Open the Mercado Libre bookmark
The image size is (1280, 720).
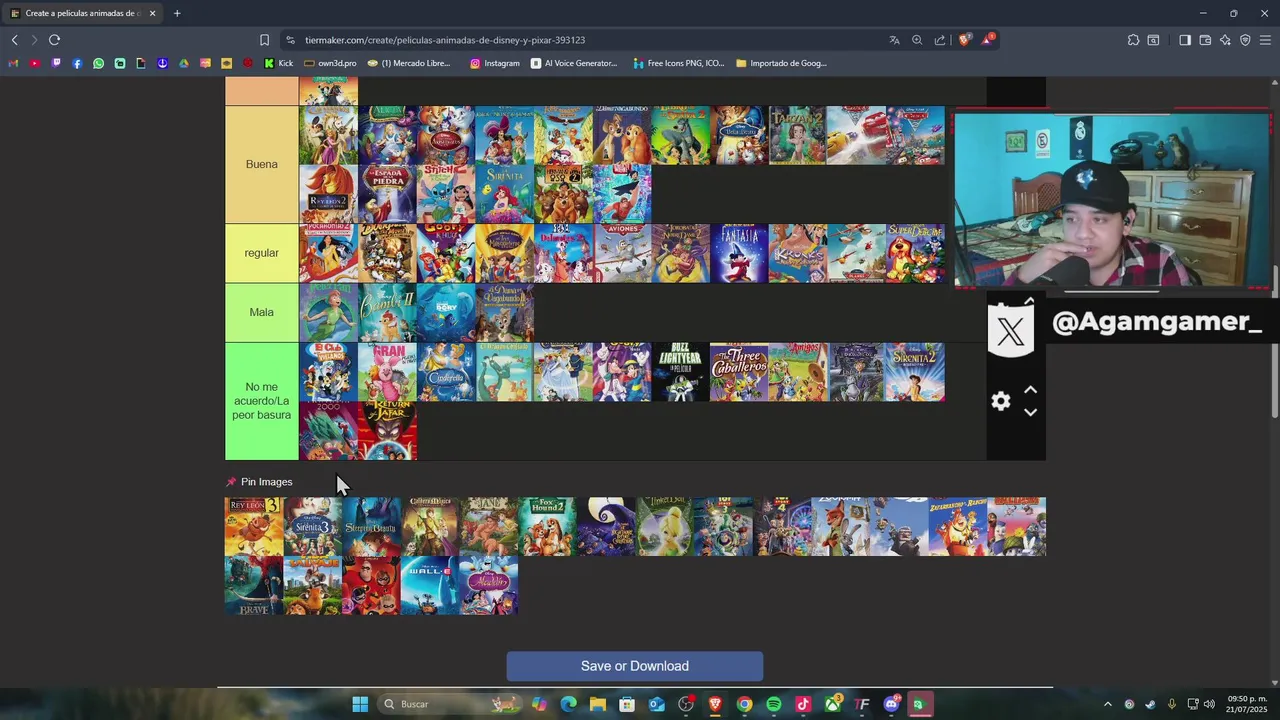(409, 63)
